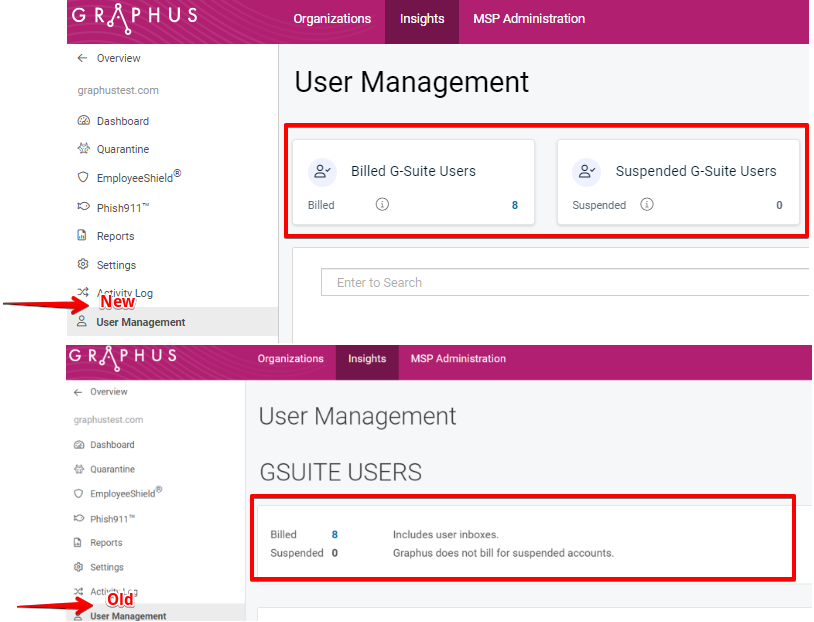Click the User Management heading in the lower screen
Viewport: 814px width, 622px height.
tap(357, 416)
